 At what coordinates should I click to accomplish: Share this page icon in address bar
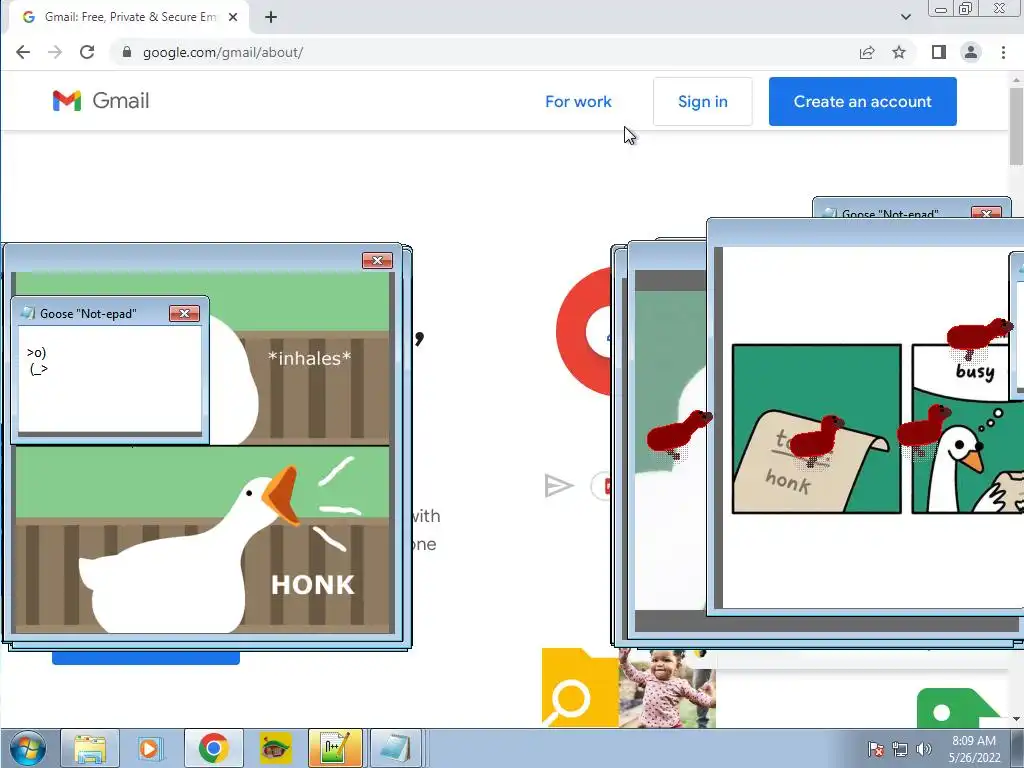pyautogui.click(x=867, y=52)
